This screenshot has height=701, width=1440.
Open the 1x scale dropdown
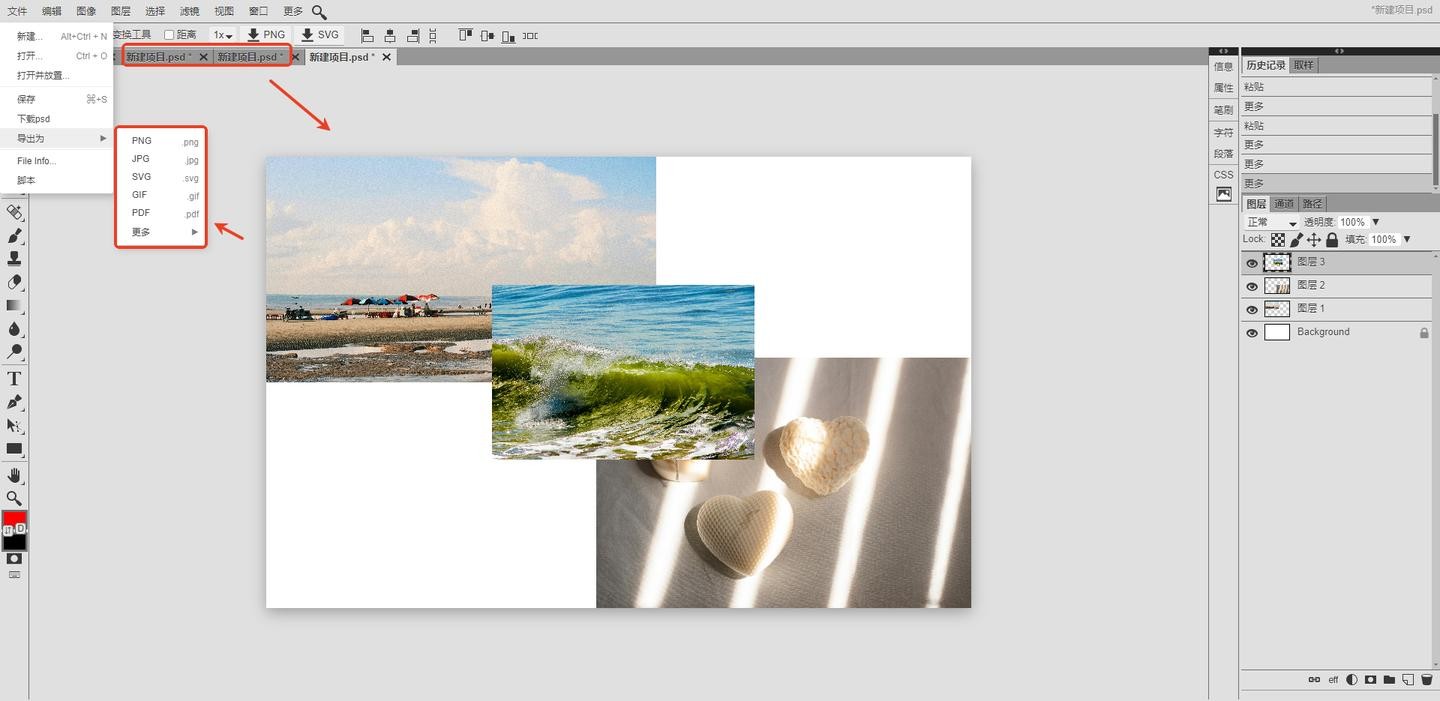tap(222, 35)
